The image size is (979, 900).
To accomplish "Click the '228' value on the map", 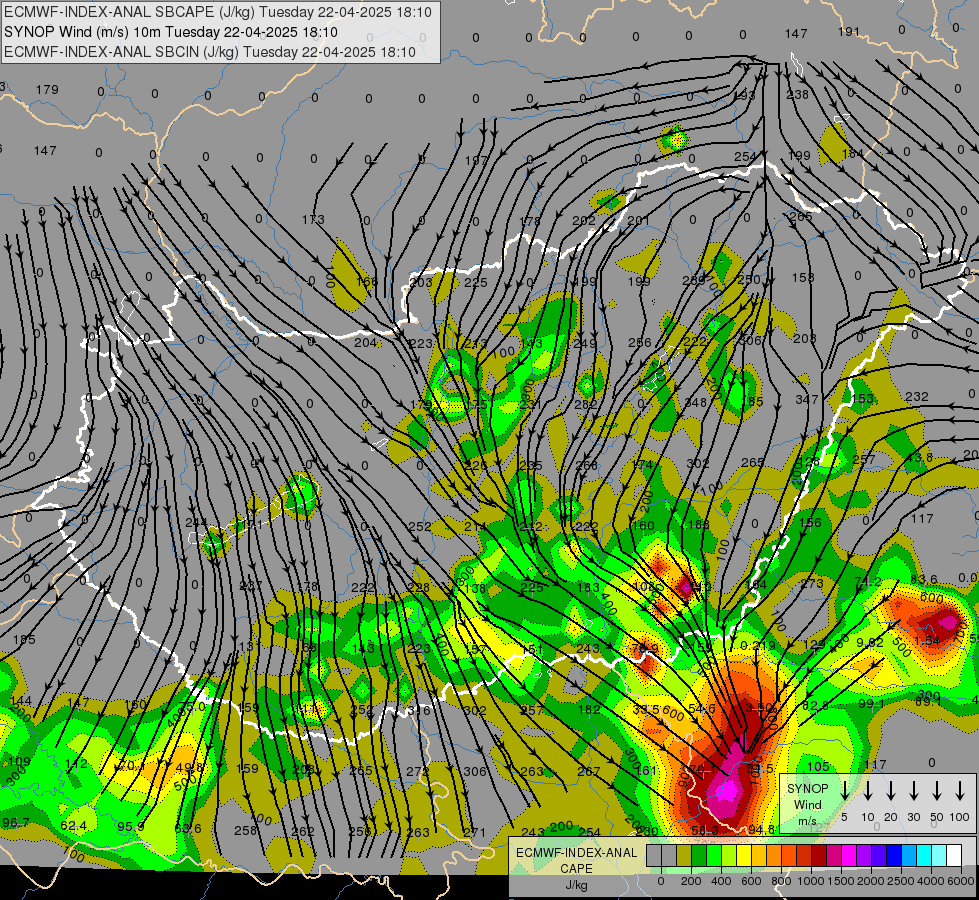I will pos(418,588).
